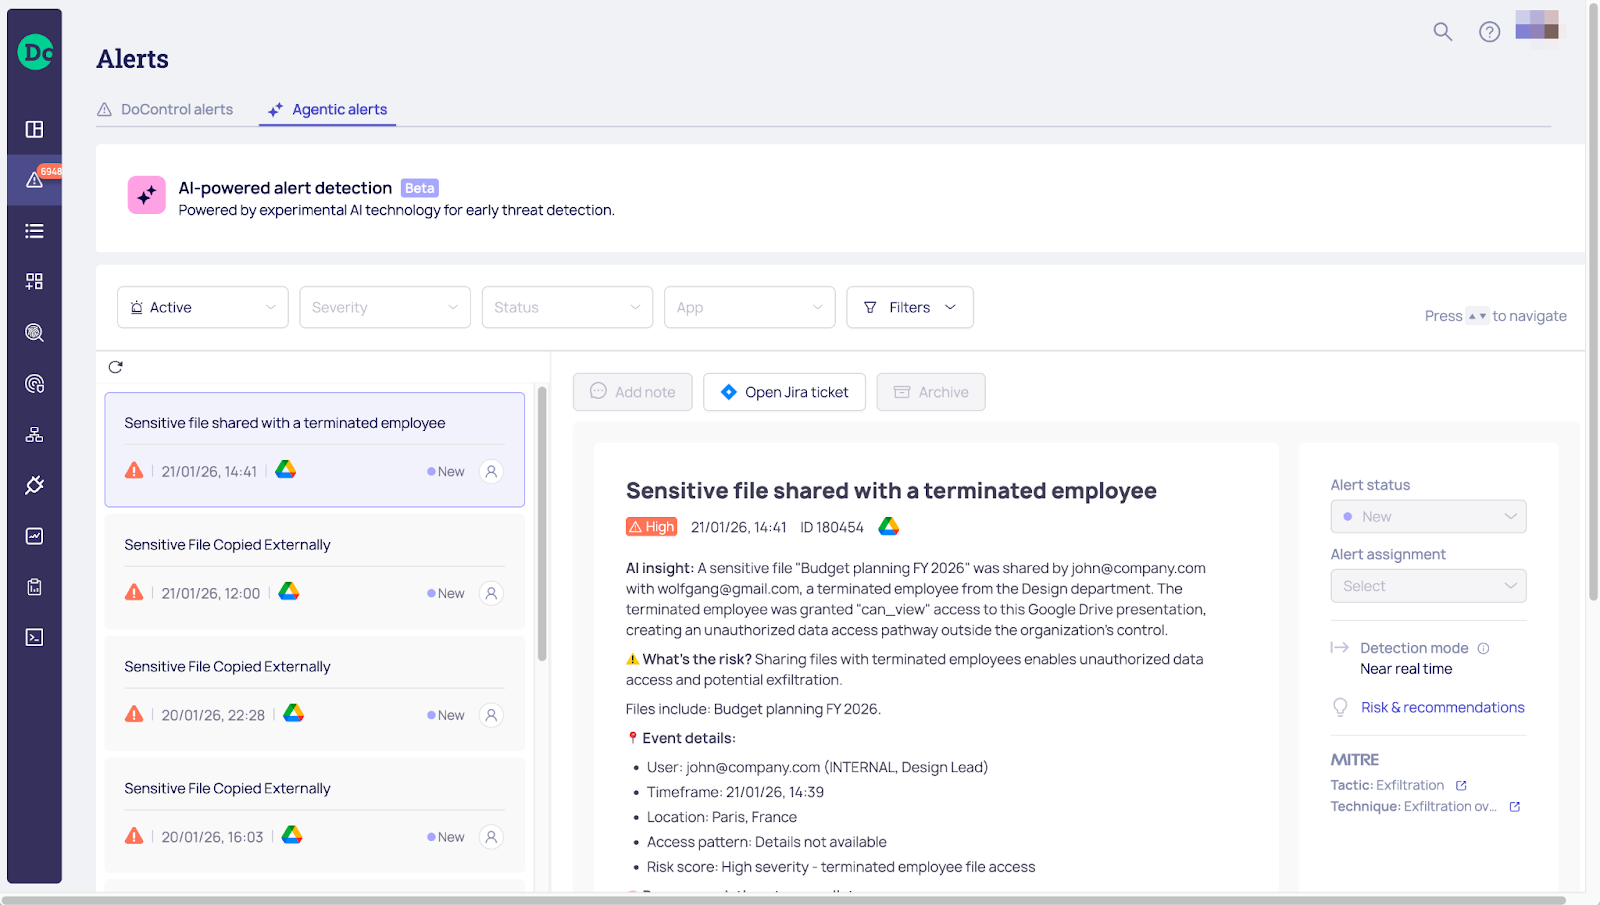1600x905 pixels.
Task: Select alert 'Sensitive file shared with a terminated employee'
Action: [x=315, y=449]
